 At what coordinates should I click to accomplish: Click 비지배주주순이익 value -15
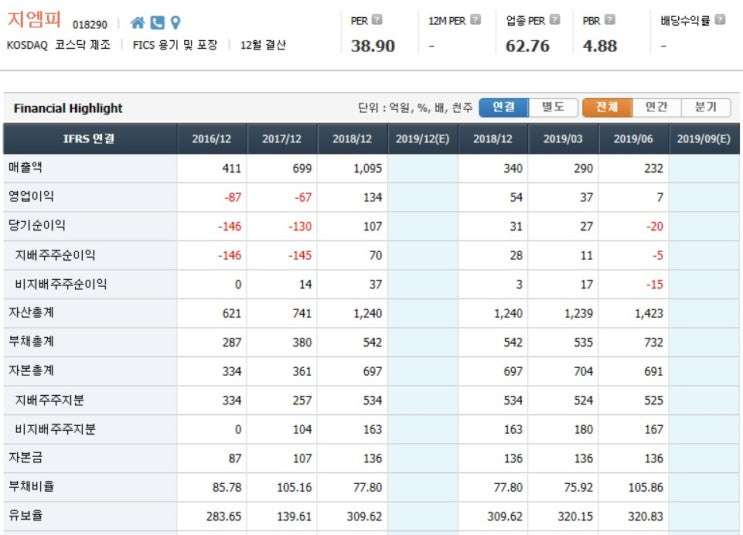click(x=654, y=285)
